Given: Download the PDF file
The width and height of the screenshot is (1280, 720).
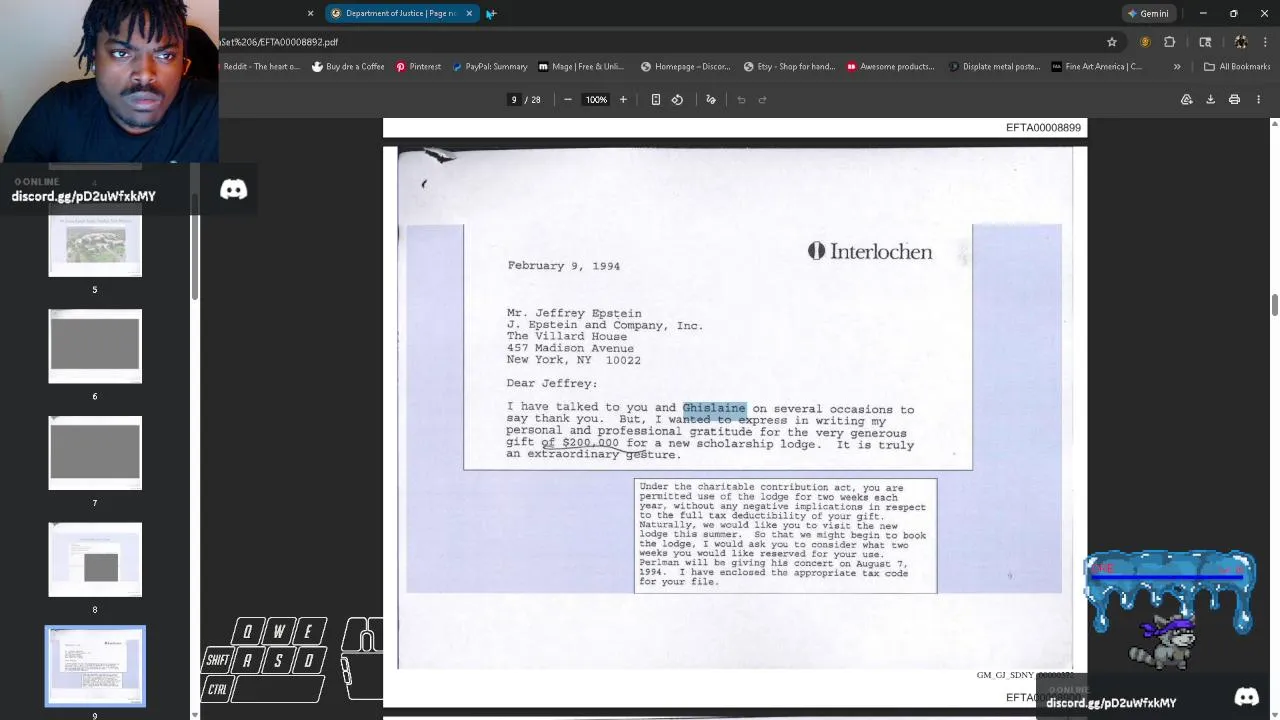Looking at the screenshot, I should click(x=1210, y=99).
